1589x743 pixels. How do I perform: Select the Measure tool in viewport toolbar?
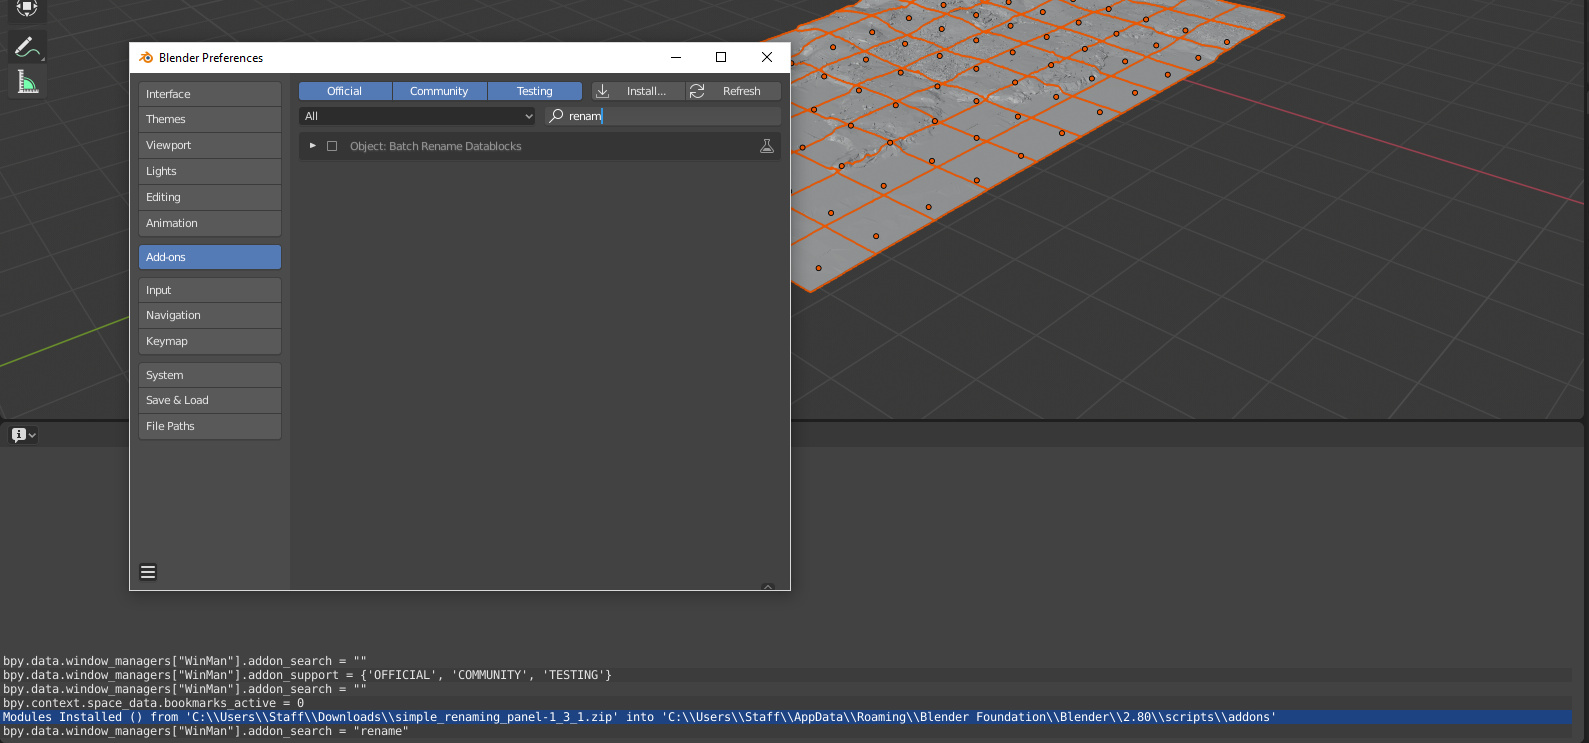(27, 82)
